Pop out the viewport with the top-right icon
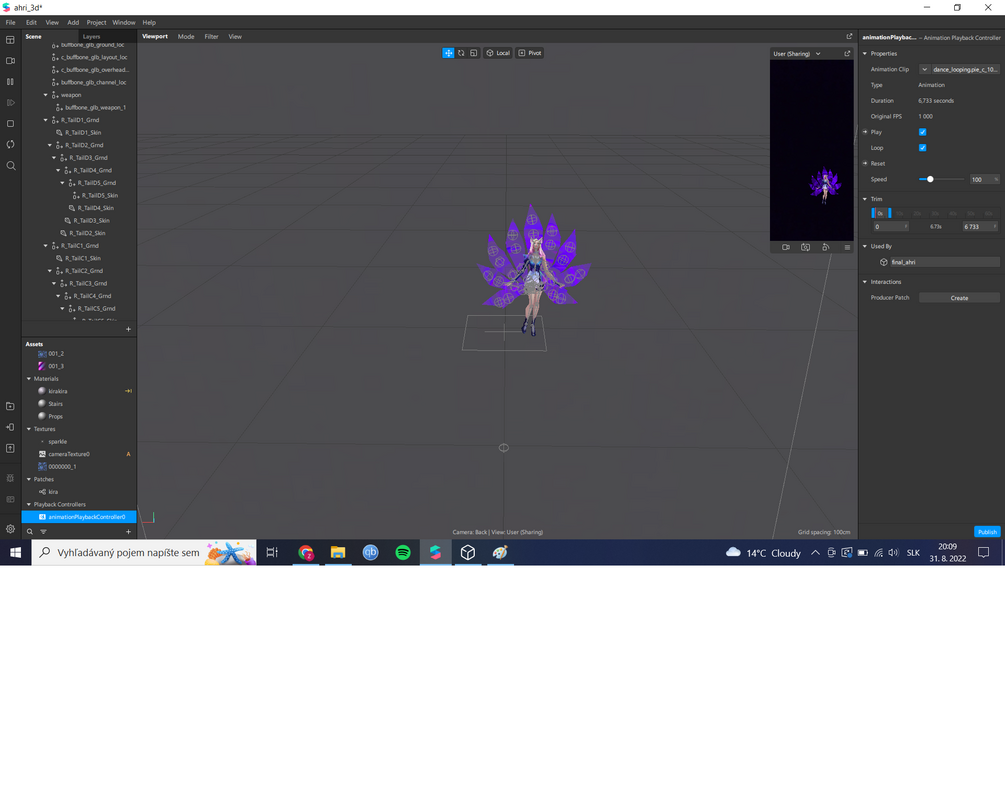Viewport: 1005px width, 786px height. 849,37
